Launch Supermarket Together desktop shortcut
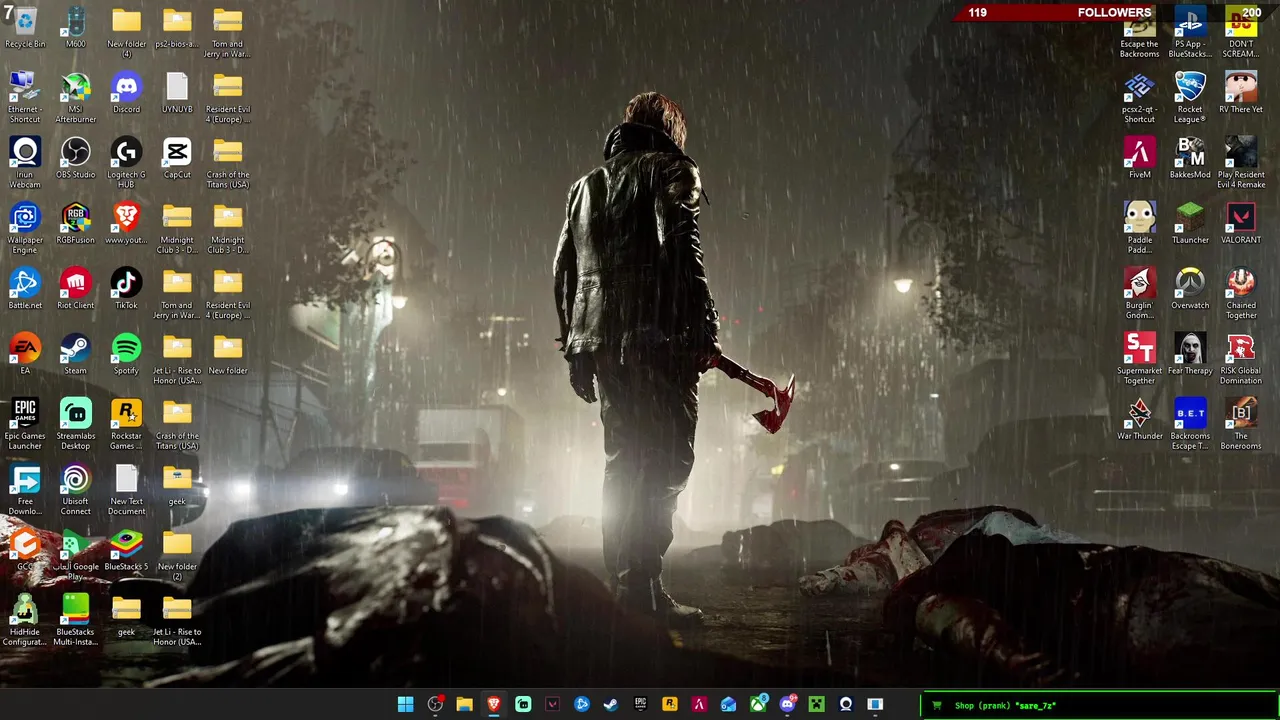Screen dimensions: 1280x720 [x=1139, y=358]
